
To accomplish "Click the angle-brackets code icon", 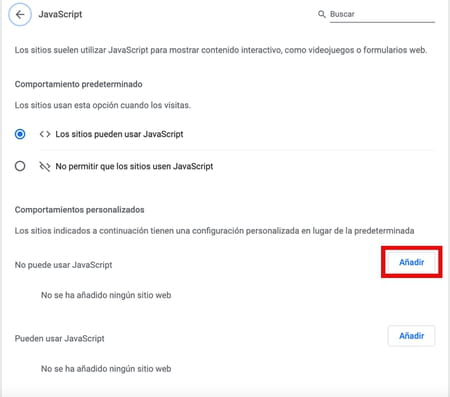I will [x=45, y=134].
